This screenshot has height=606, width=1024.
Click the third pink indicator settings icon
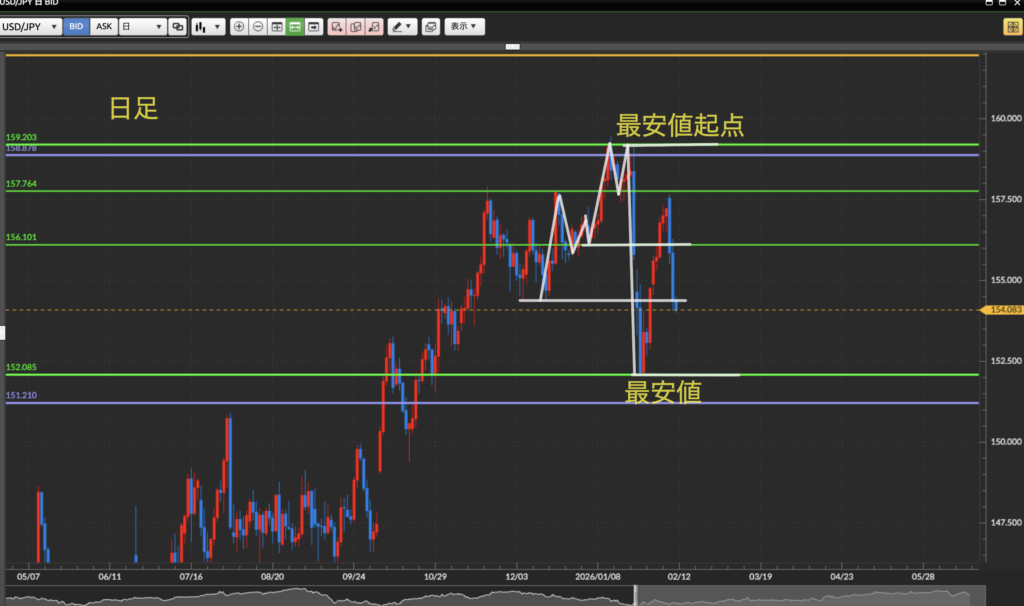[374, 27]
